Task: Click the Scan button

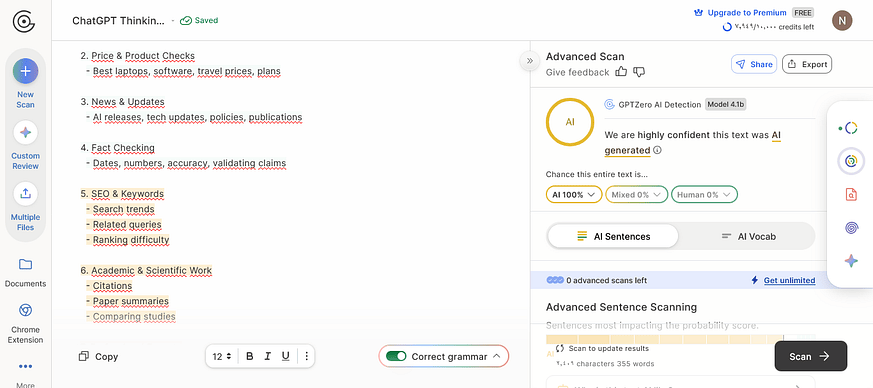Action: tap(811, 356)
